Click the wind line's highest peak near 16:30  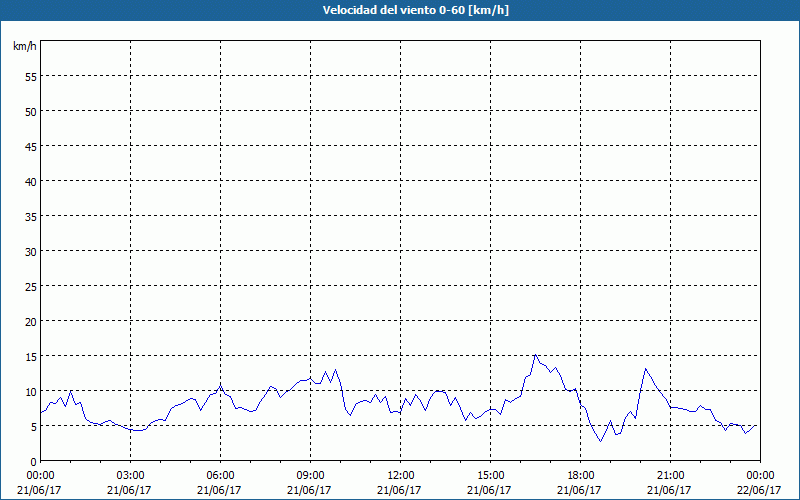[535, 355]
